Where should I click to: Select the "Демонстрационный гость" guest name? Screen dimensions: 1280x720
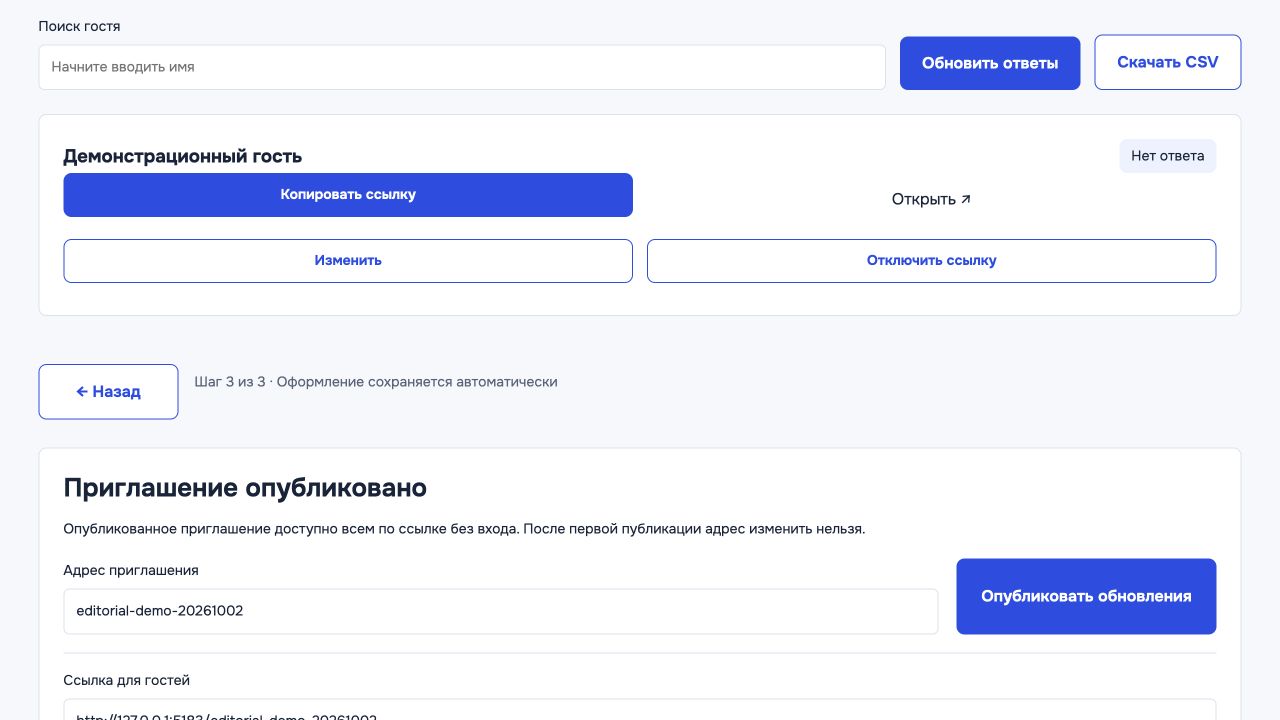[x=183, y=156]
